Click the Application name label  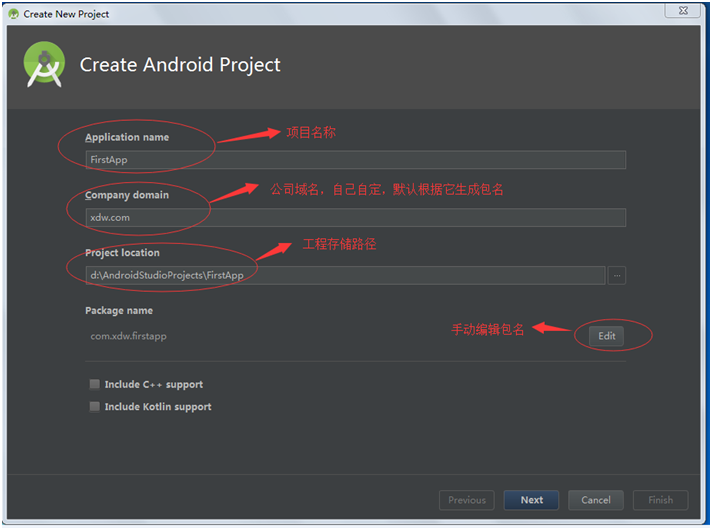pyautogui.click(x=127, y=137)
